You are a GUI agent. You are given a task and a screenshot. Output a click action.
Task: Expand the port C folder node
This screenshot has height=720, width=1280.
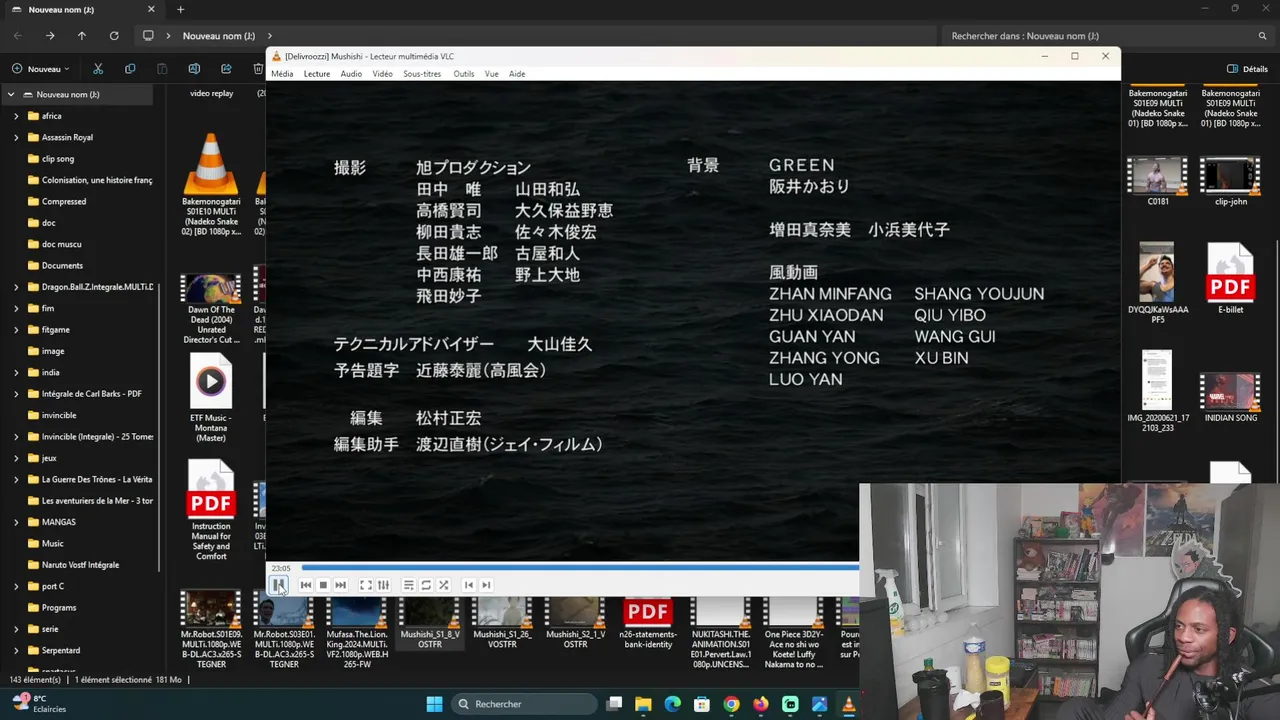16,586
